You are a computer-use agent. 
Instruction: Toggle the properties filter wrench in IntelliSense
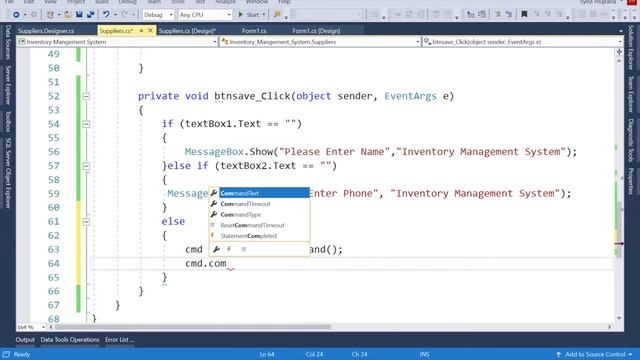coord(216,249)
